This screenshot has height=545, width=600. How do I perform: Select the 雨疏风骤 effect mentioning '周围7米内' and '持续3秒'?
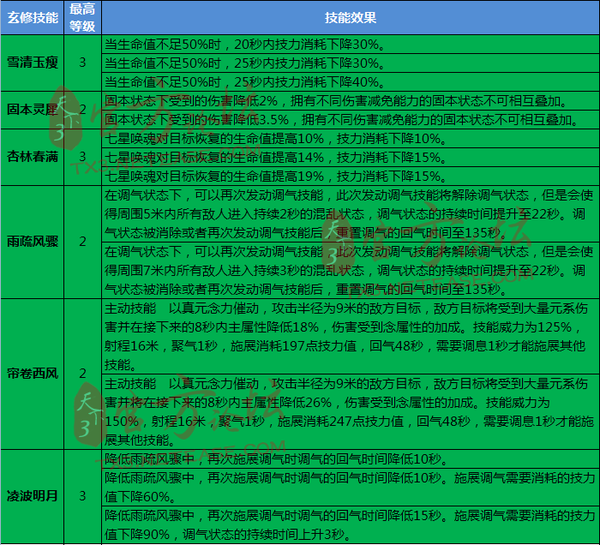click(x=351, y=271)
